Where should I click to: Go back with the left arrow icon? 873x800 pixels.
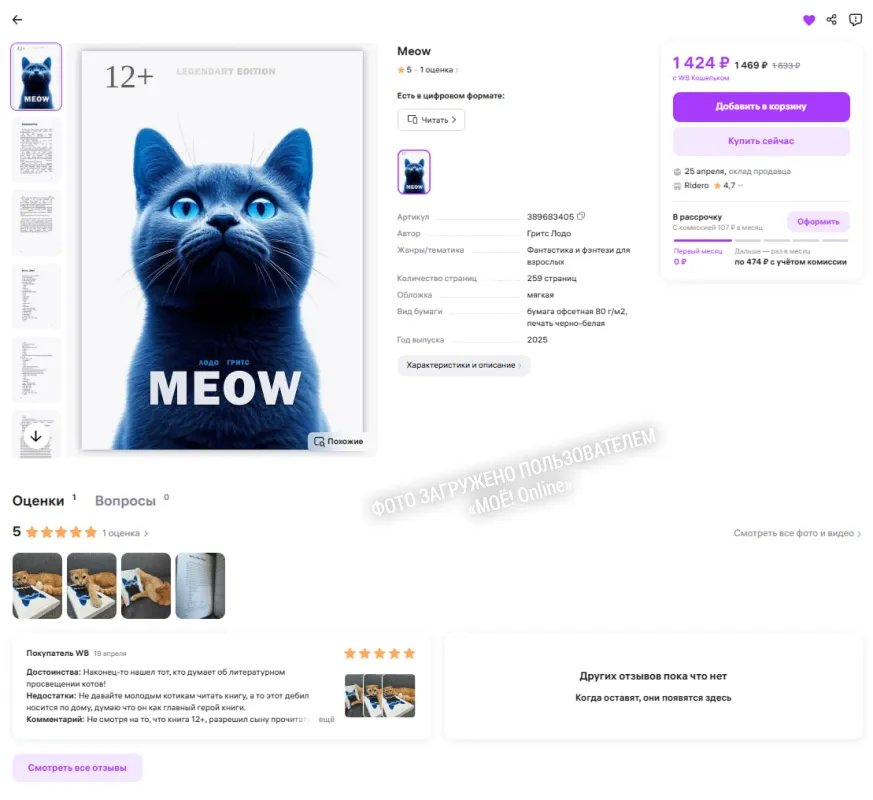17,20
